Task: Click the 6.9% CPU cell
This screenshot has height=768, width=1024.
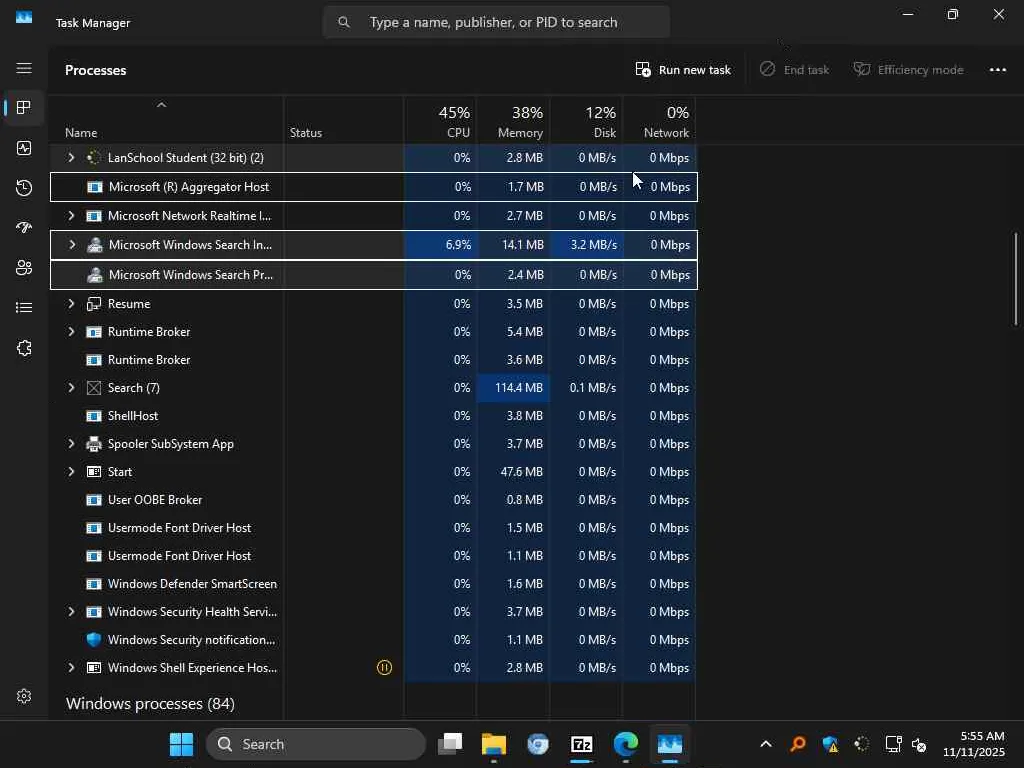Action: point(440,245)
